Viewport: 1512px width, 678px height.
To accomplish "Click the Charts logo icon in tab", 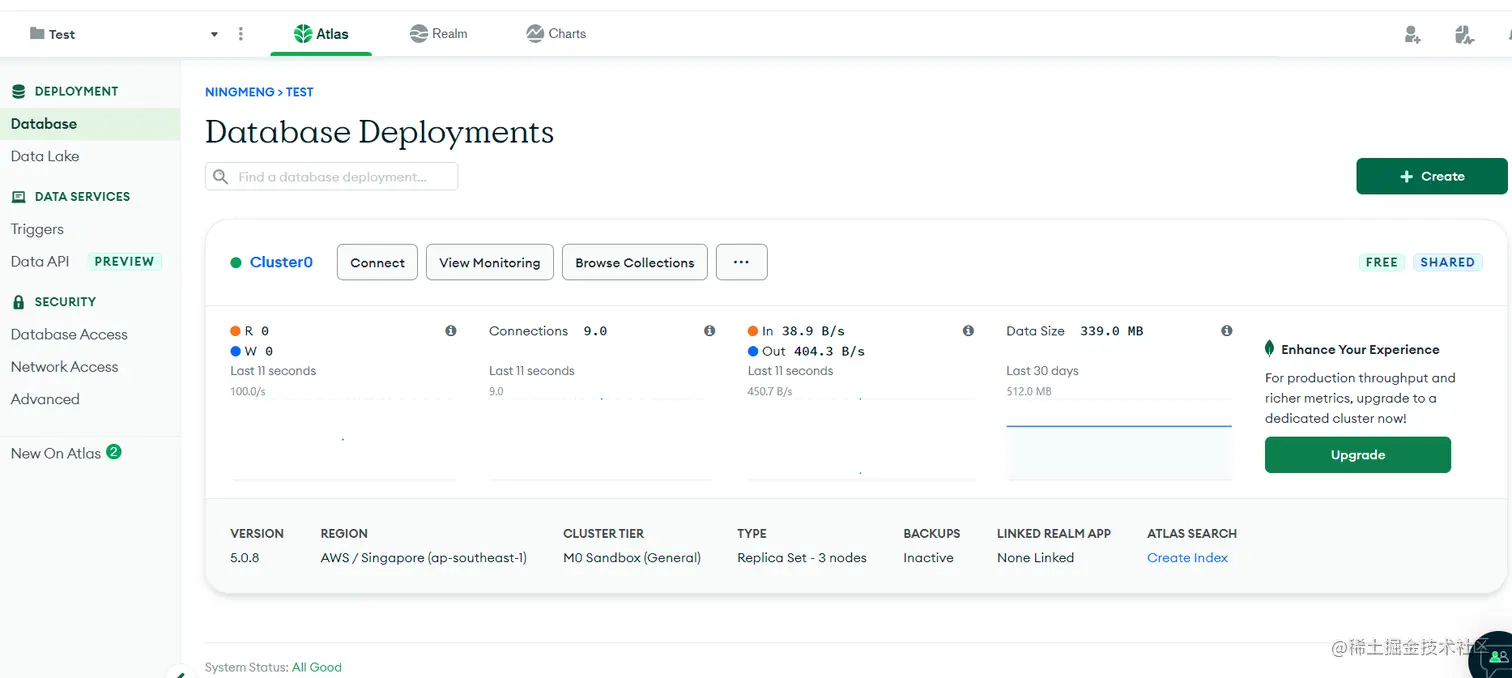I will (x=535, y=34).
